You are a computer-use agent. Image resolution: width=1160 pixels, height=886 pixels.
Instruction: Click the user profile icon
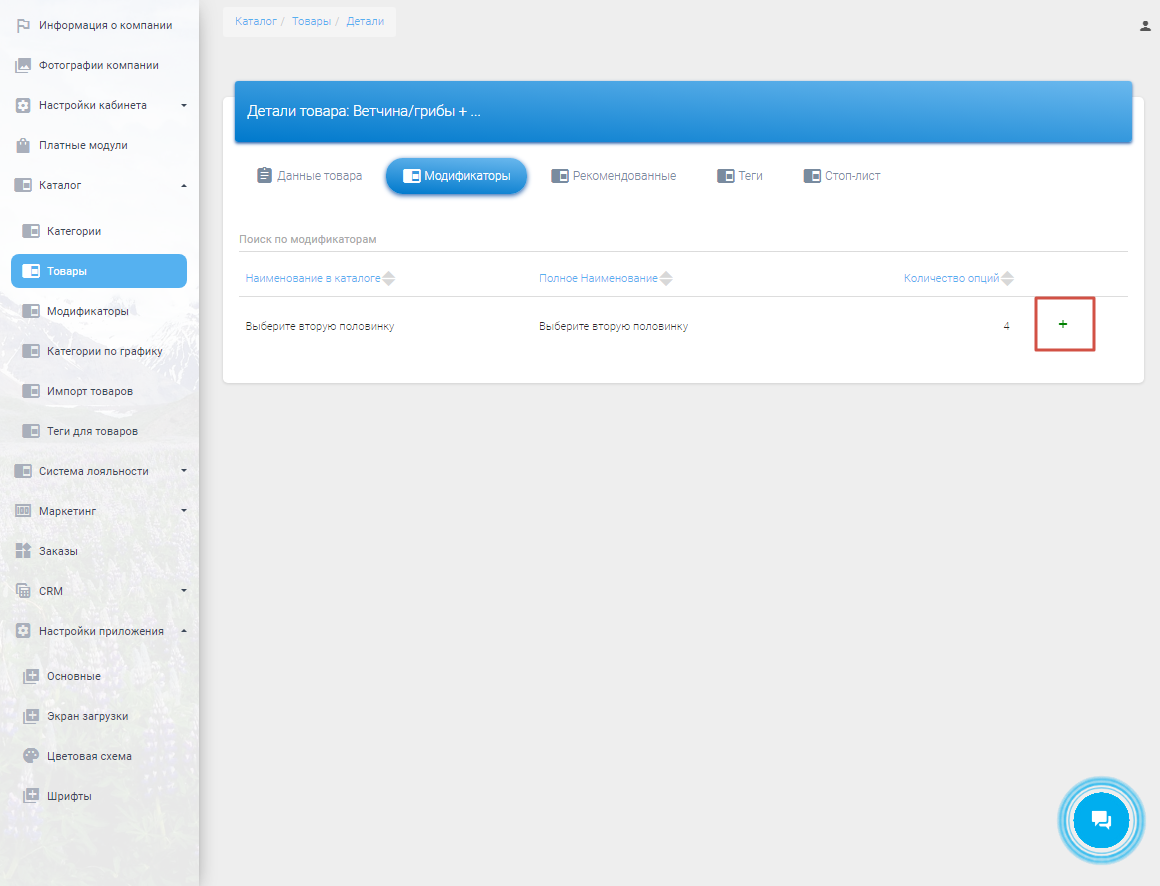coord(1145,27)
